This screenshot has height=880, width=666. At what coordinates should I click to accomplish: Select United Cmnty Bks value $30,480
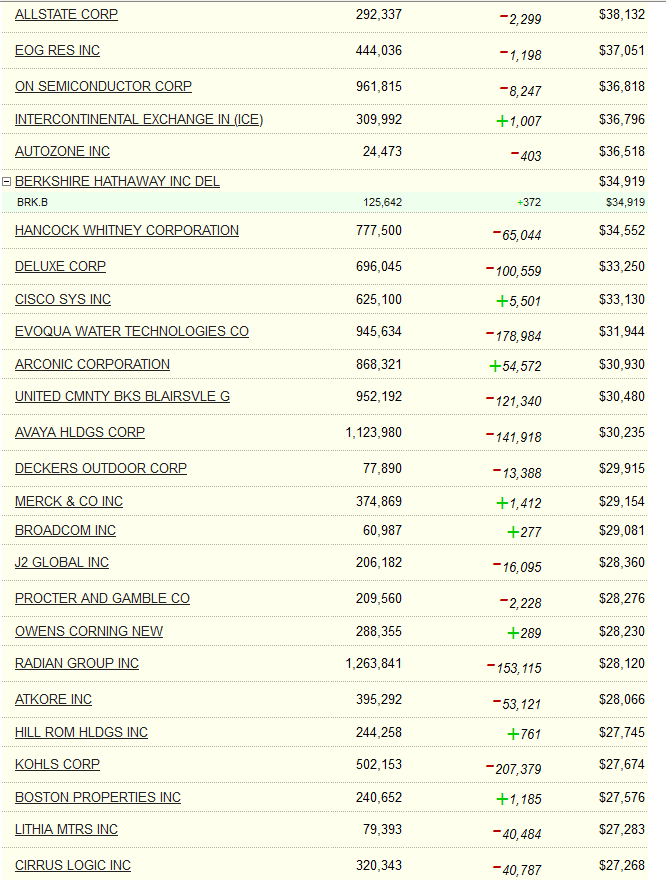(x=622, y=397)
